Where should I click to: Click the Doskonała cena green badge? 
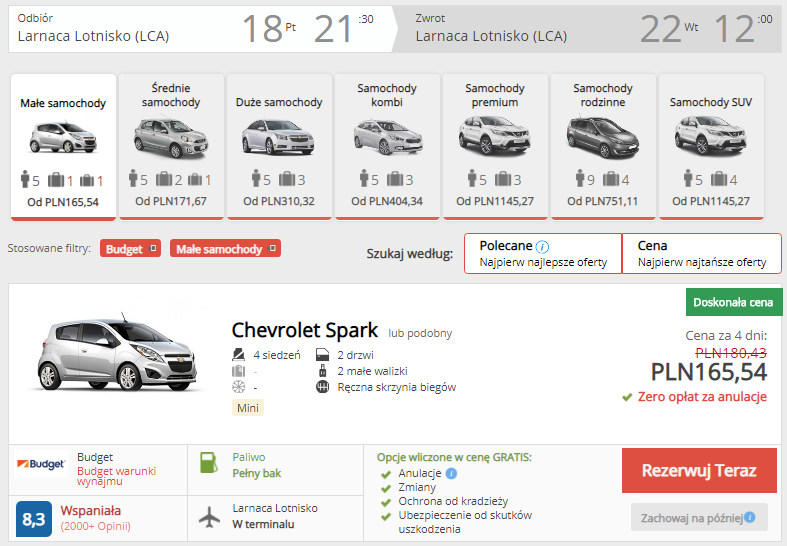pos(733,302)
